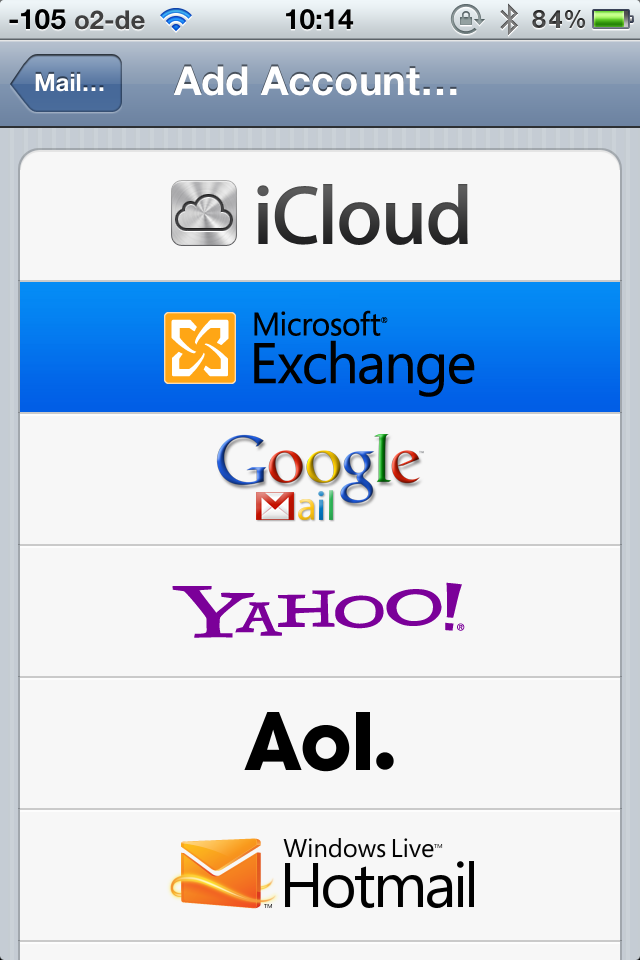Tap the Add Account… title

pos(316,81)
